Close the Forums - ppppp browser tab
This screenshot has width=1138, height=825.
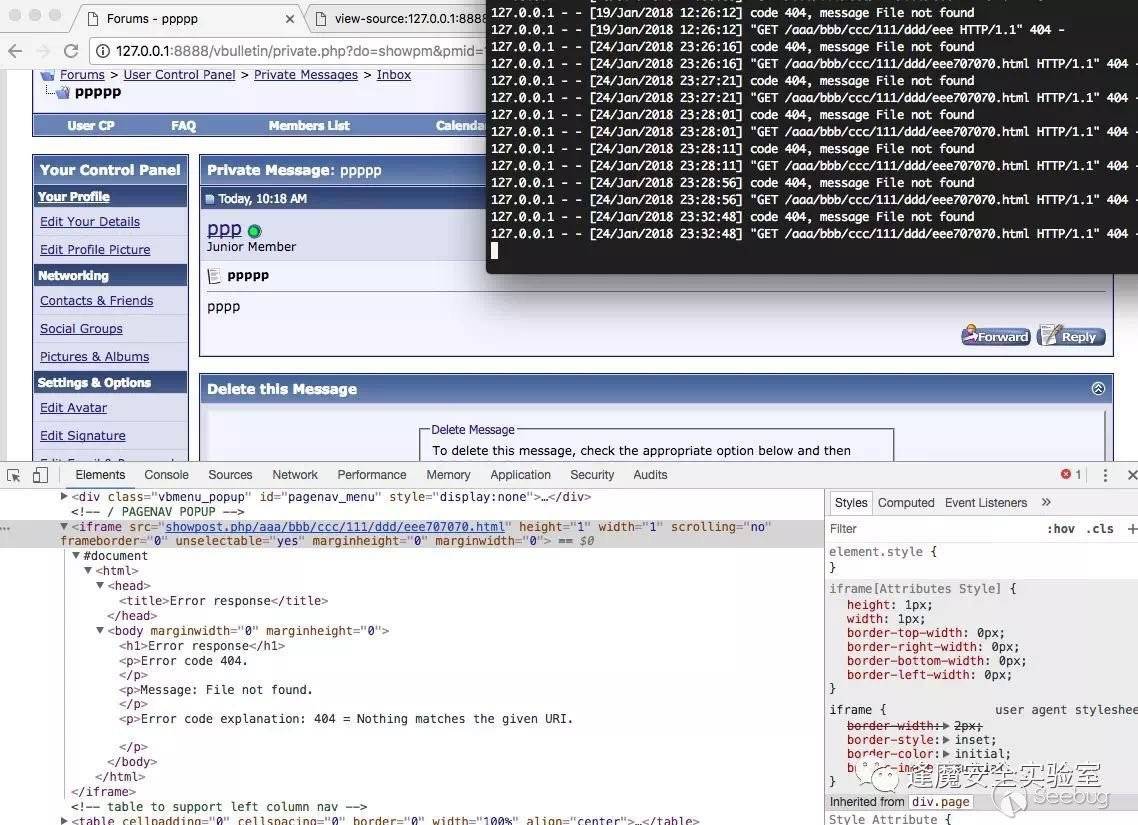click(x=290, y=18)
